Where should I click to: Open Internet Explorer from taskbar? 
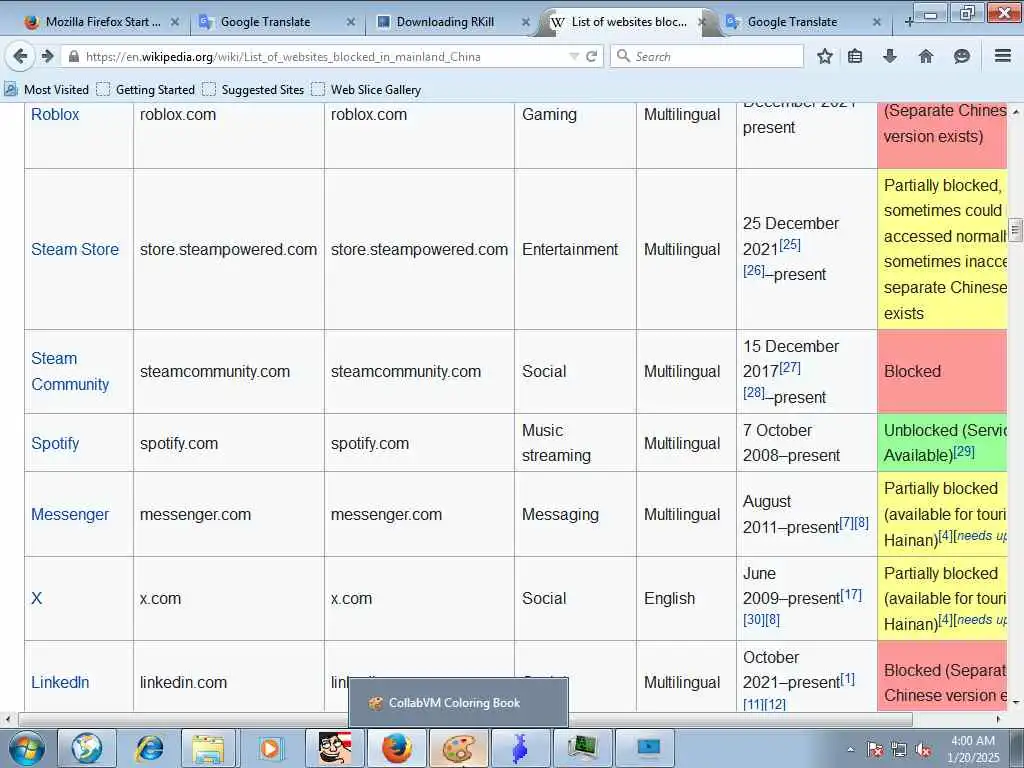(x=149, y=748)
